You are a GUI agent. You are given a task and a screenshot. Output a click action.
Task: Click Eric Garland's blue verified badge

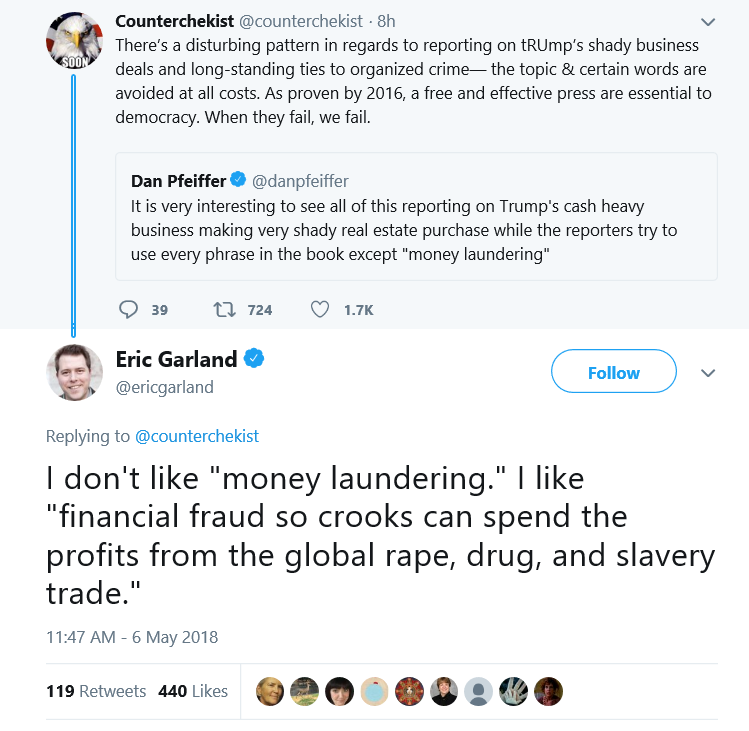(x=254, y=358)
